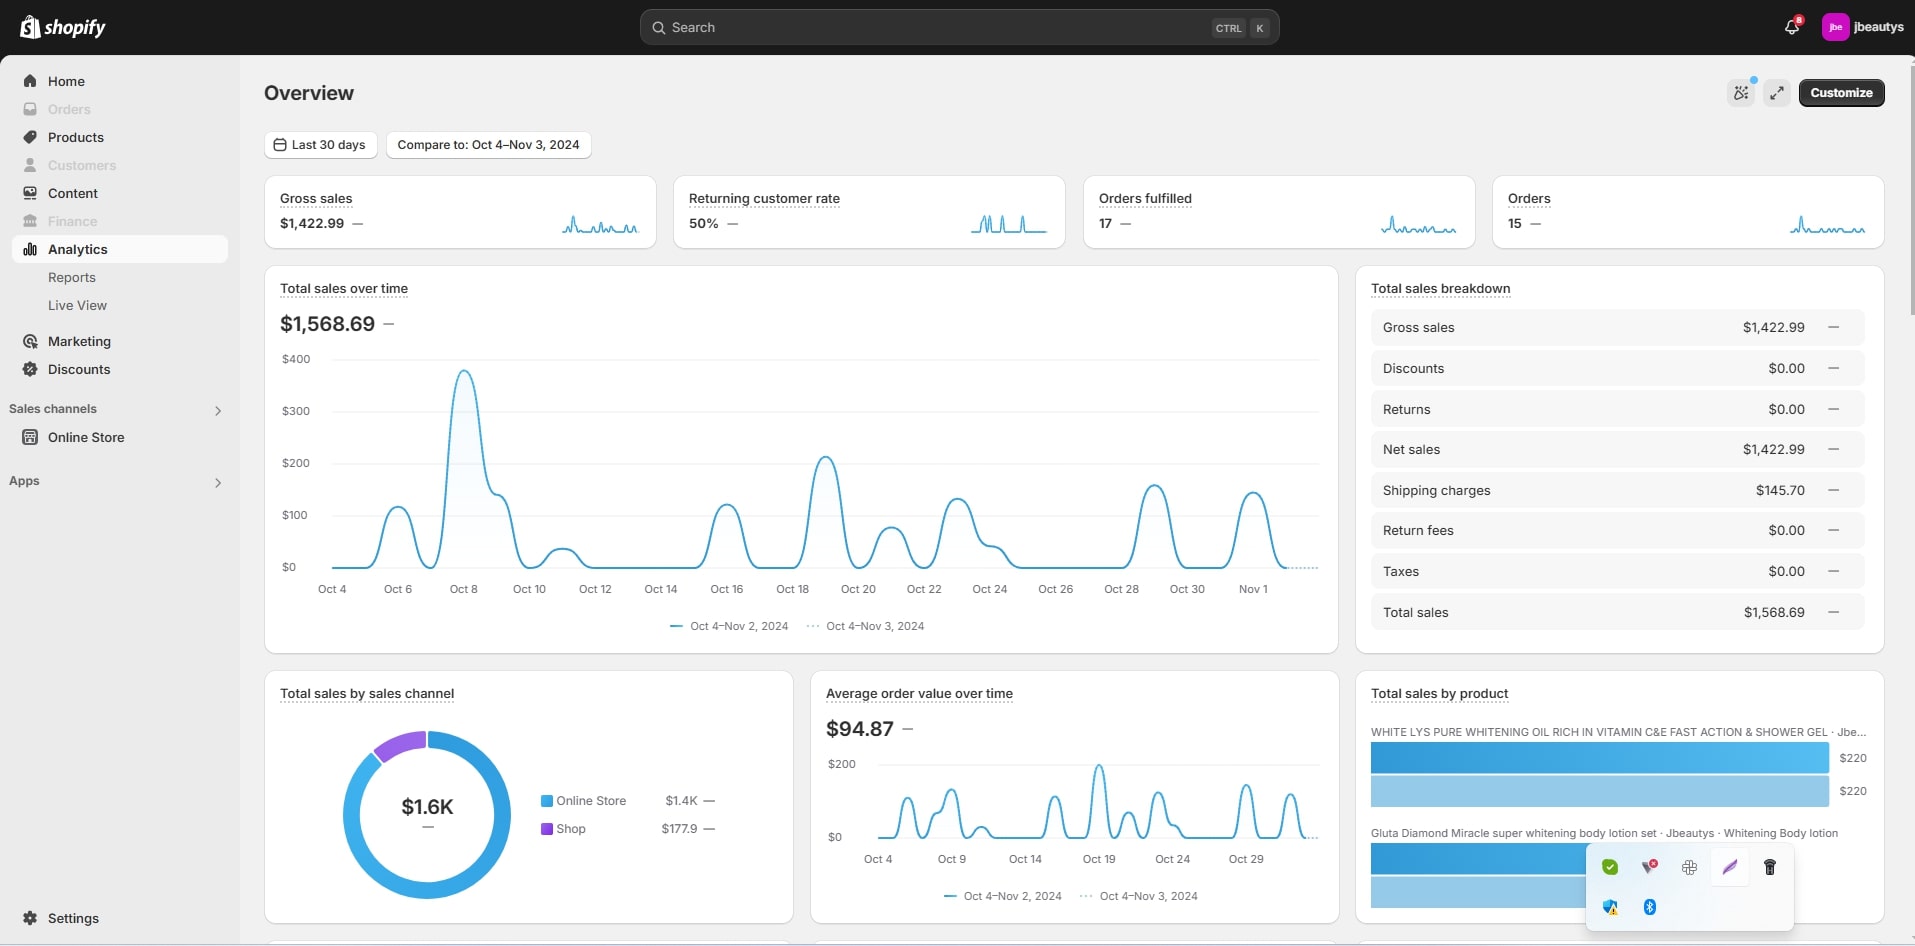This screenshot has width=1915, height=946.
Task: Open the jbeautys account menu
Action: (x=1862, y=27)
